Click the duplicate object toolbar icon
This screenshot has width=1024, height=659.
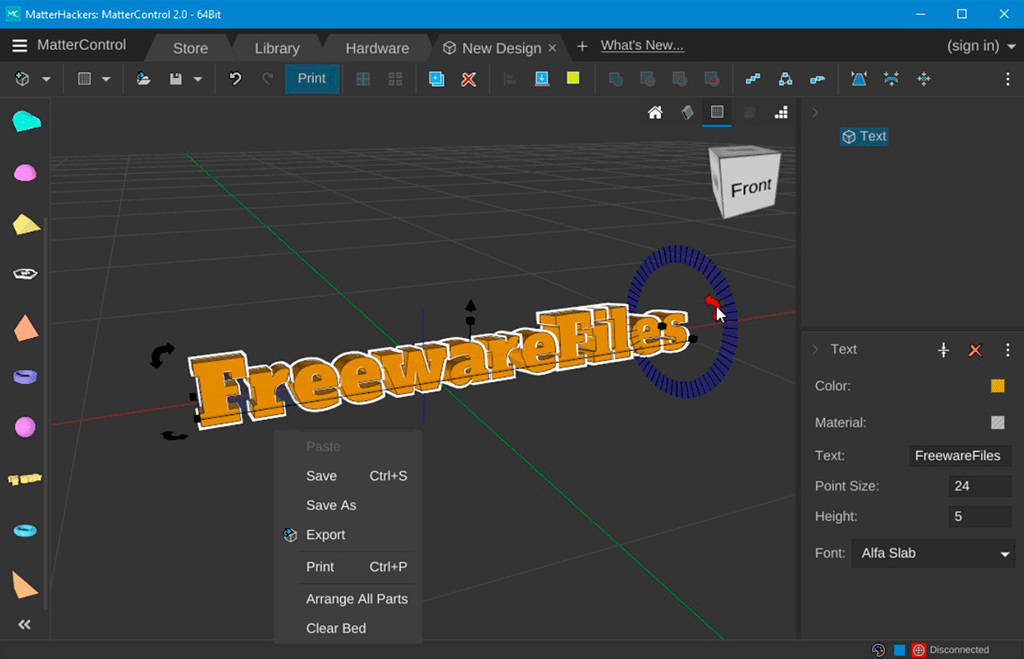tap(437, 78)
